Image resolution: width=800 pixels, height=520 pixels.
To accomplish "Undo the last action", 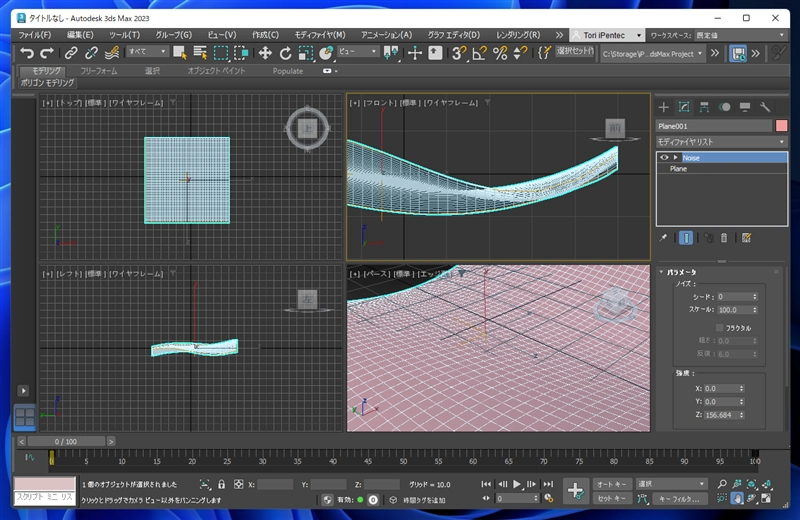I will [27, 53].
